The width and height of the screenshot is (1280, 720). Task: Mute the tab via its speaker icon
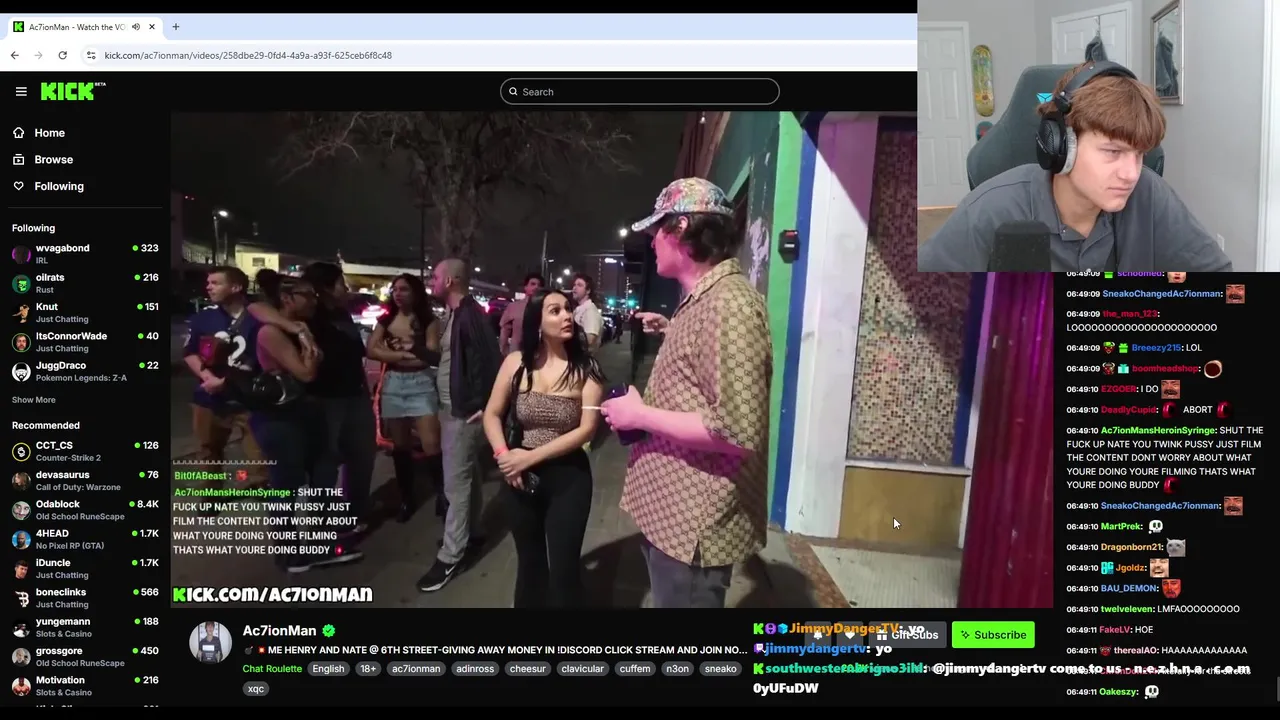coord(136,27)
